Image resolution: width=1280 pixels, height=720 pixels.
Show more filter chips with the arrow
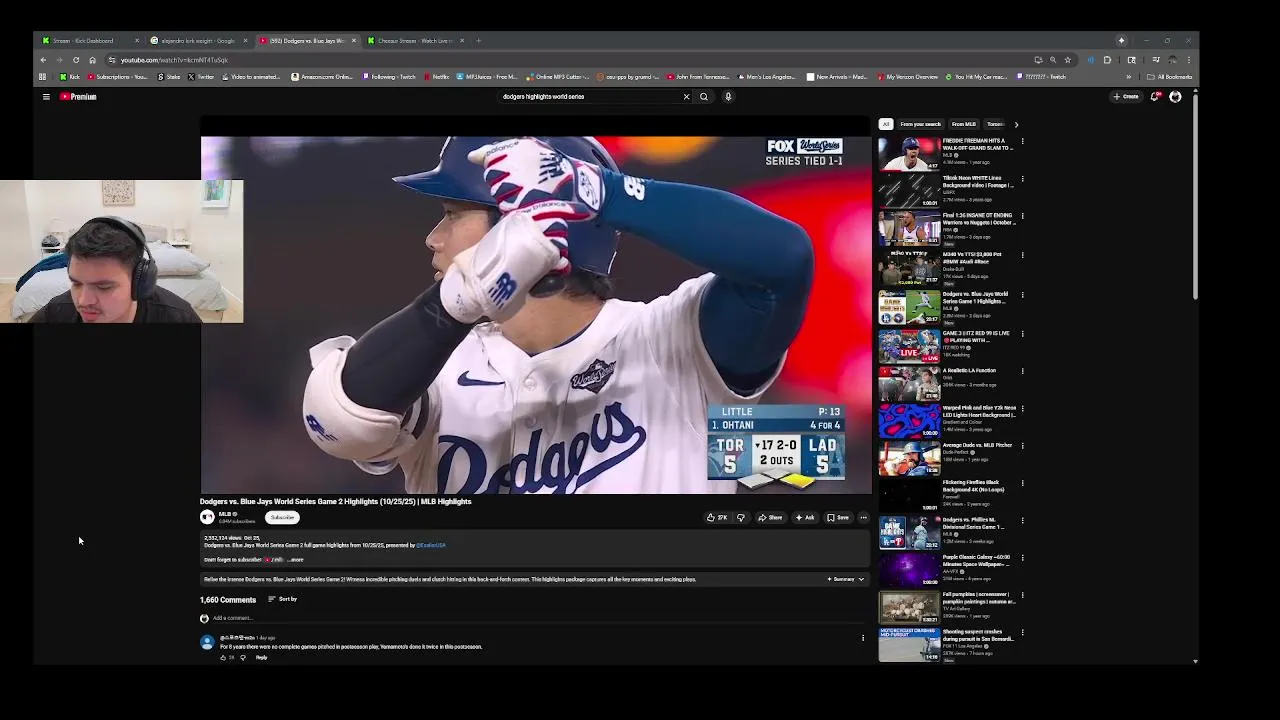pos(1016,124)
